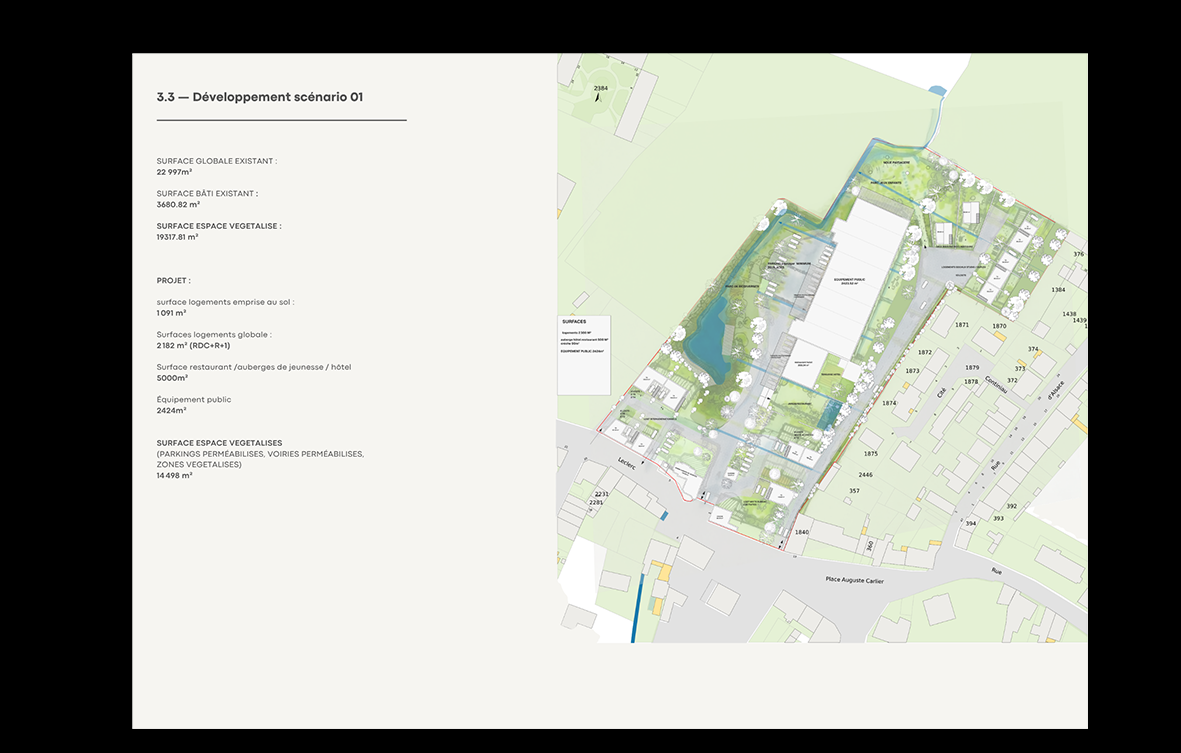Select the line "(PARKINGS PERMÉABILISES, VOIRIES PERMÉABILISES,"
This screenshot has height=753, width=1181.
pos(261,454)
